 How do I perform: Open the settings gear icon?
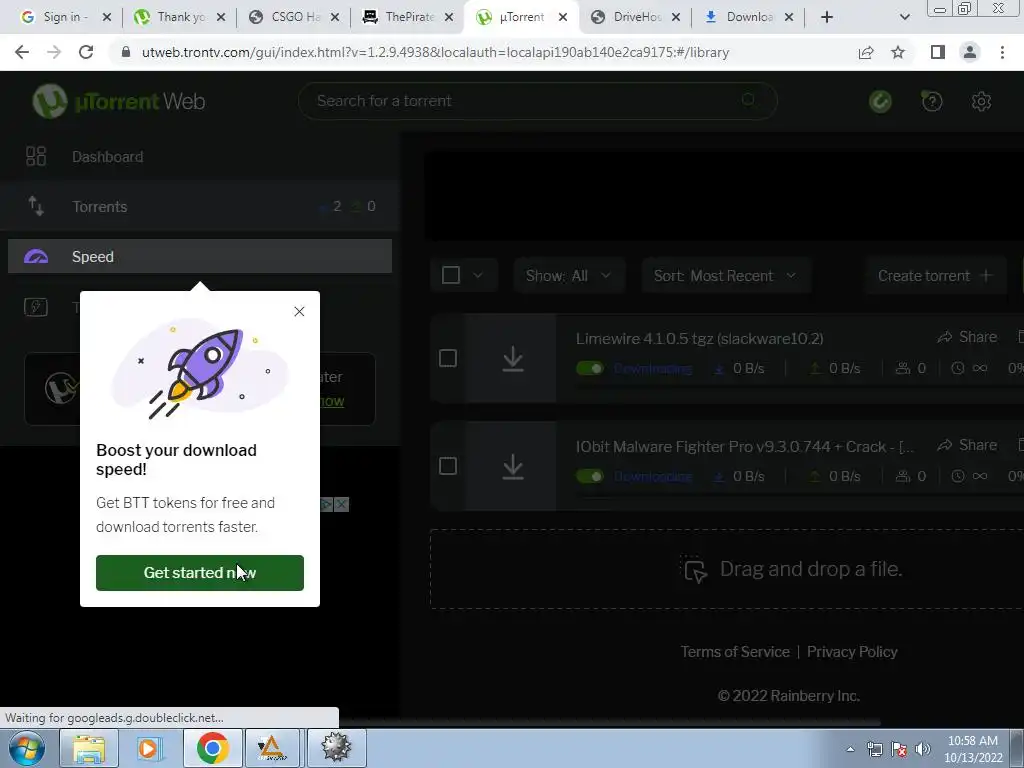981,101
